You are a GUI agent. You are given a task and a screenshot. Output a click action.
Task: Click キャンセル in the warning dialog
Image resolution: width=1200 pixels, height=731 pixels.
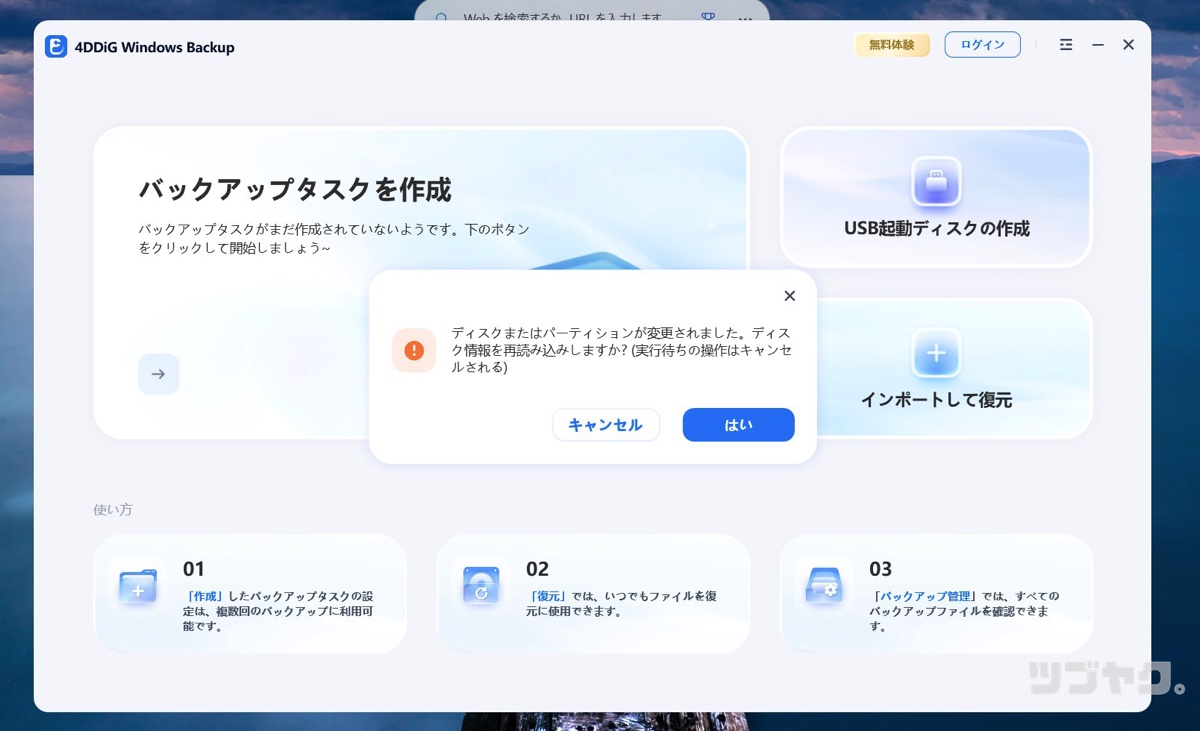[x=606, y=424]
